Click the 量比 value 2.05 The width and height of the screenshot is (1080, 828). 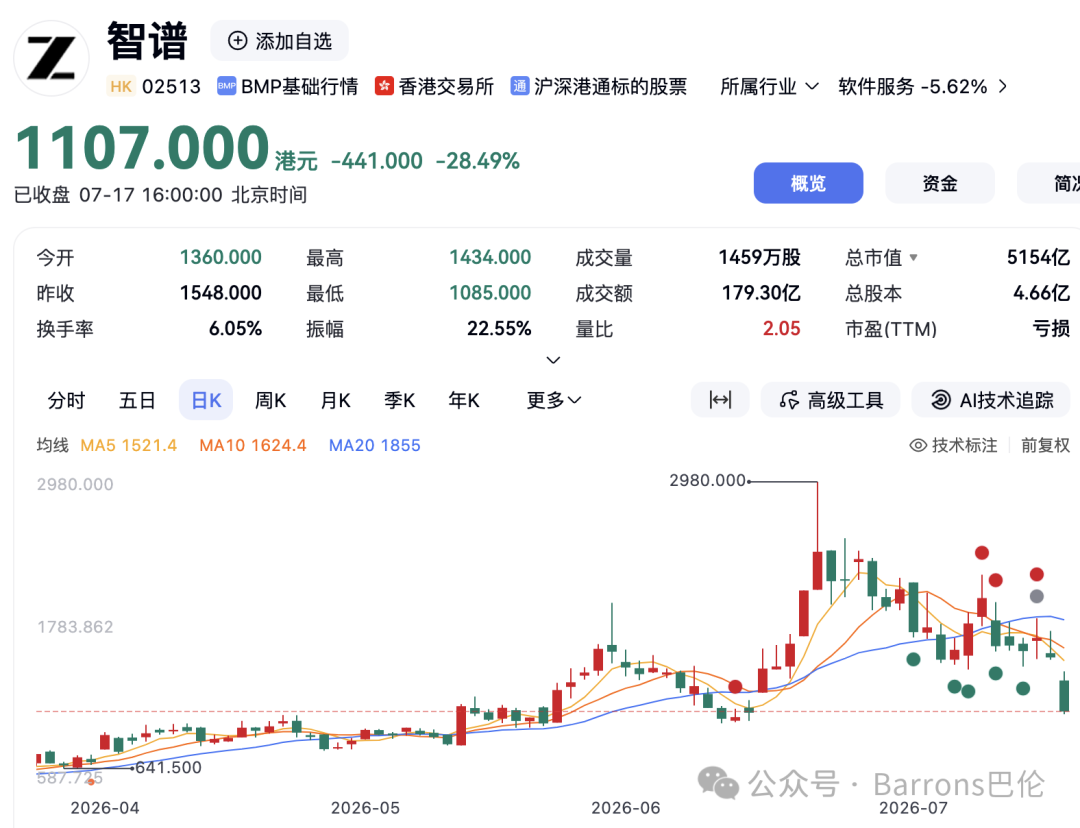tap(781, 329)
